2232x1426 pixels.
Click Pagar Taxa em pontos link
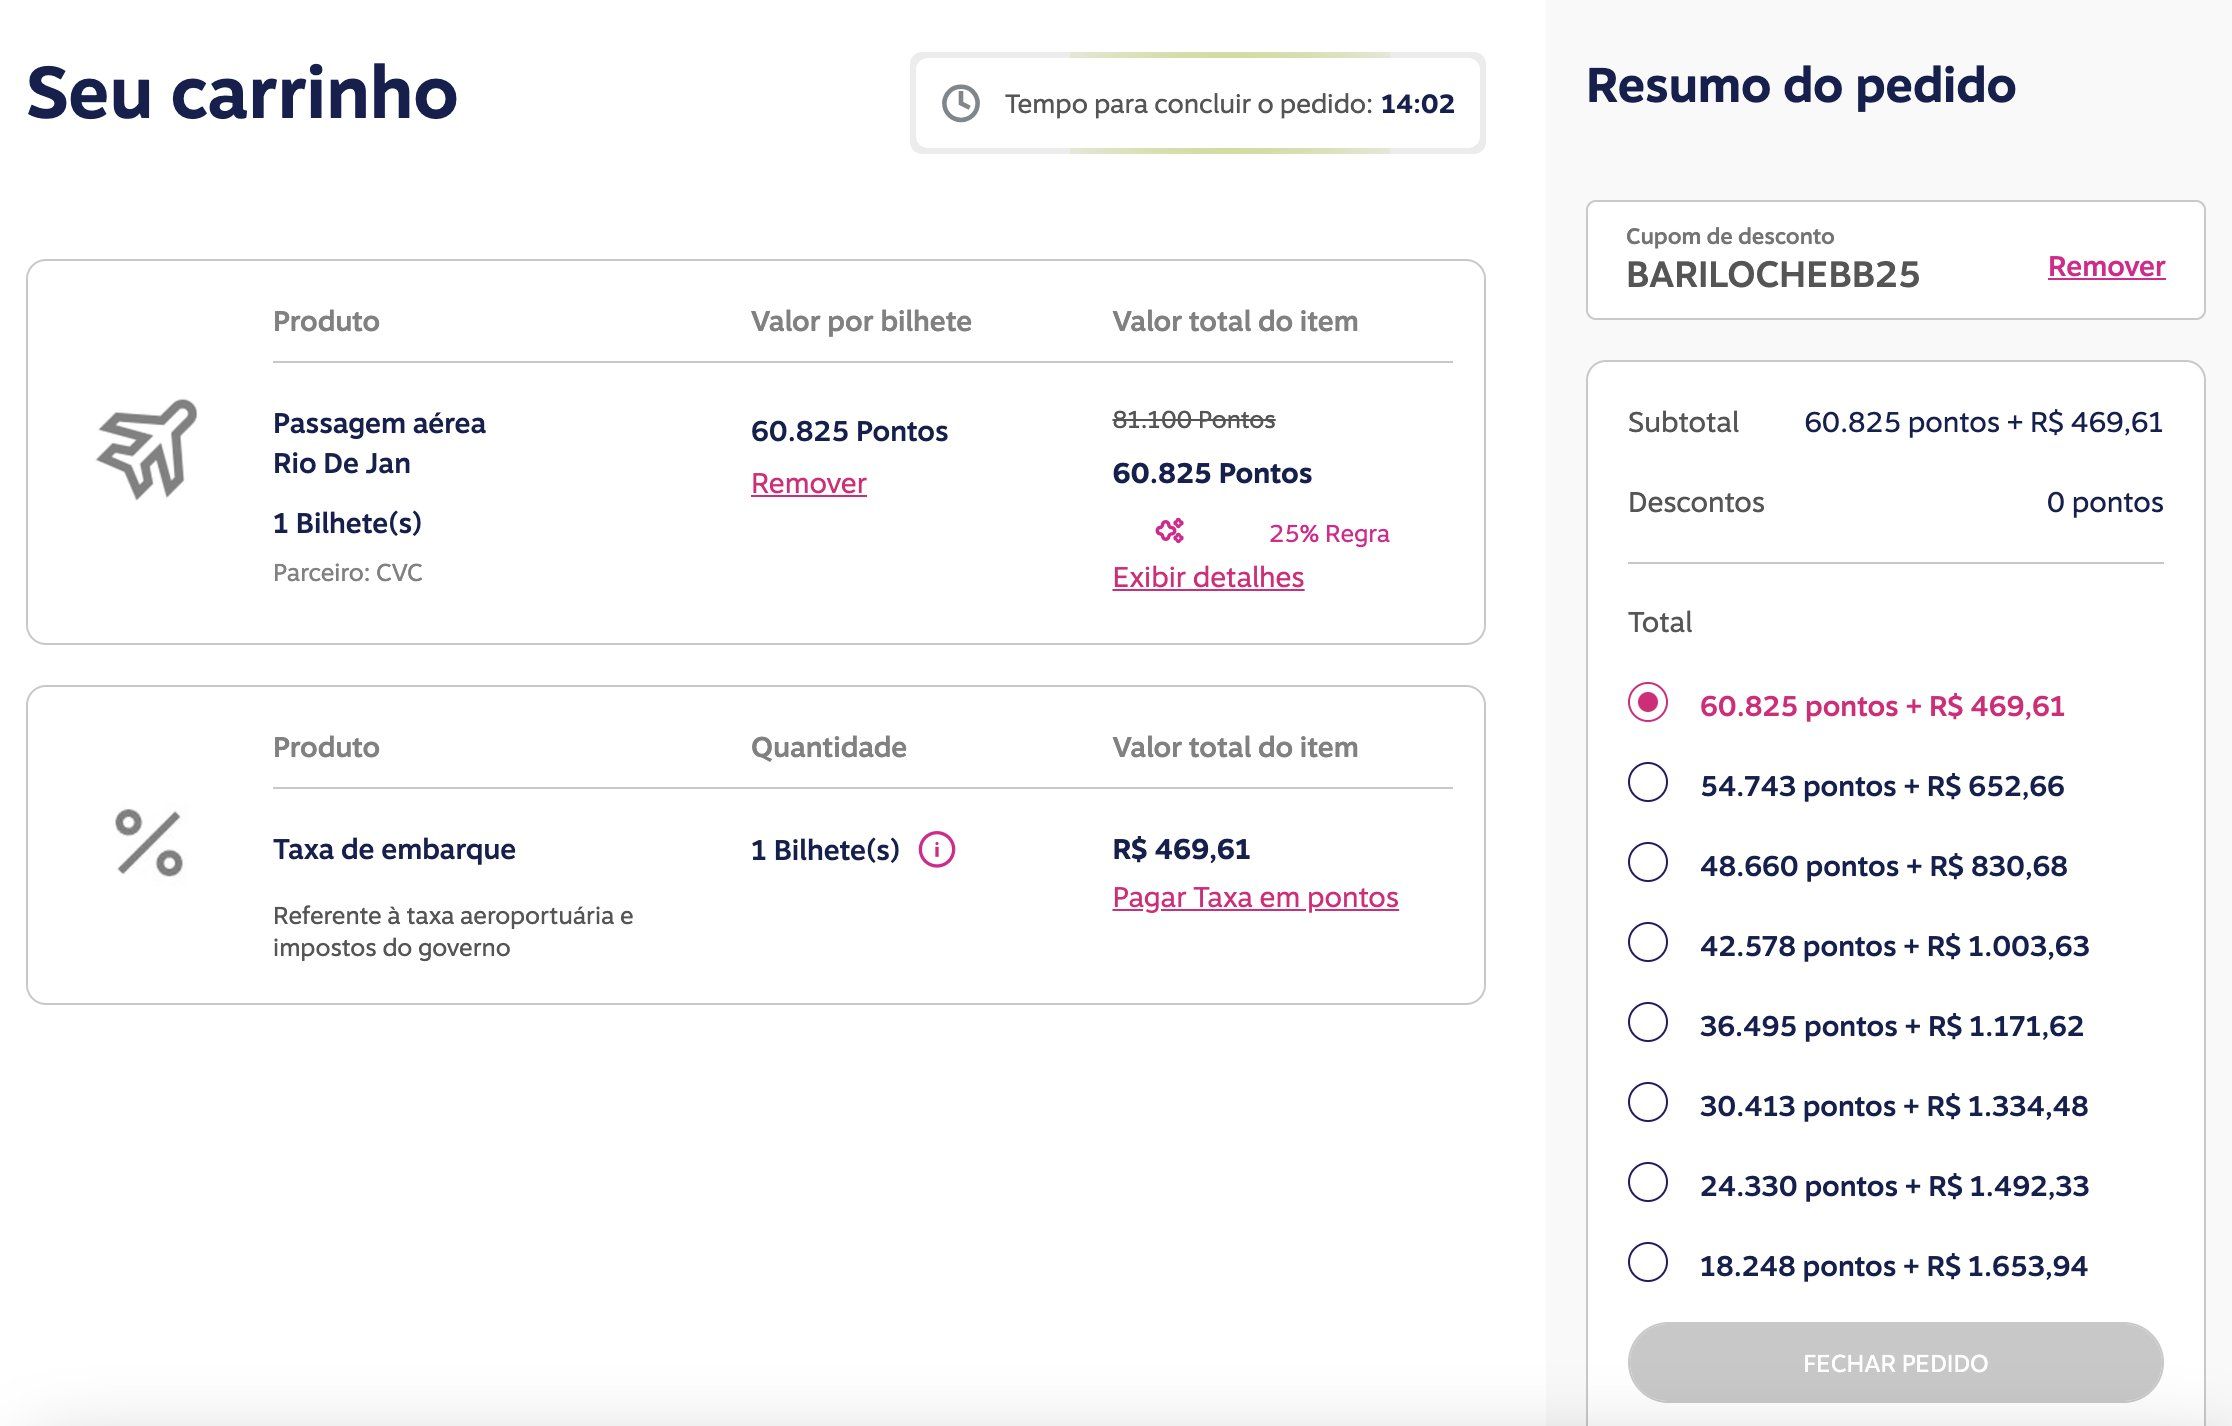point(1255,897)
